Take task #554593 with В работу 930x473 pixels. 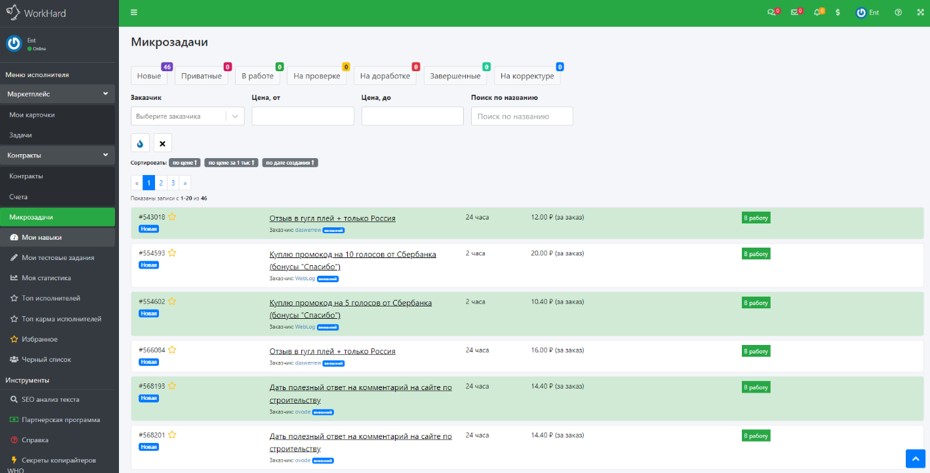756,254
